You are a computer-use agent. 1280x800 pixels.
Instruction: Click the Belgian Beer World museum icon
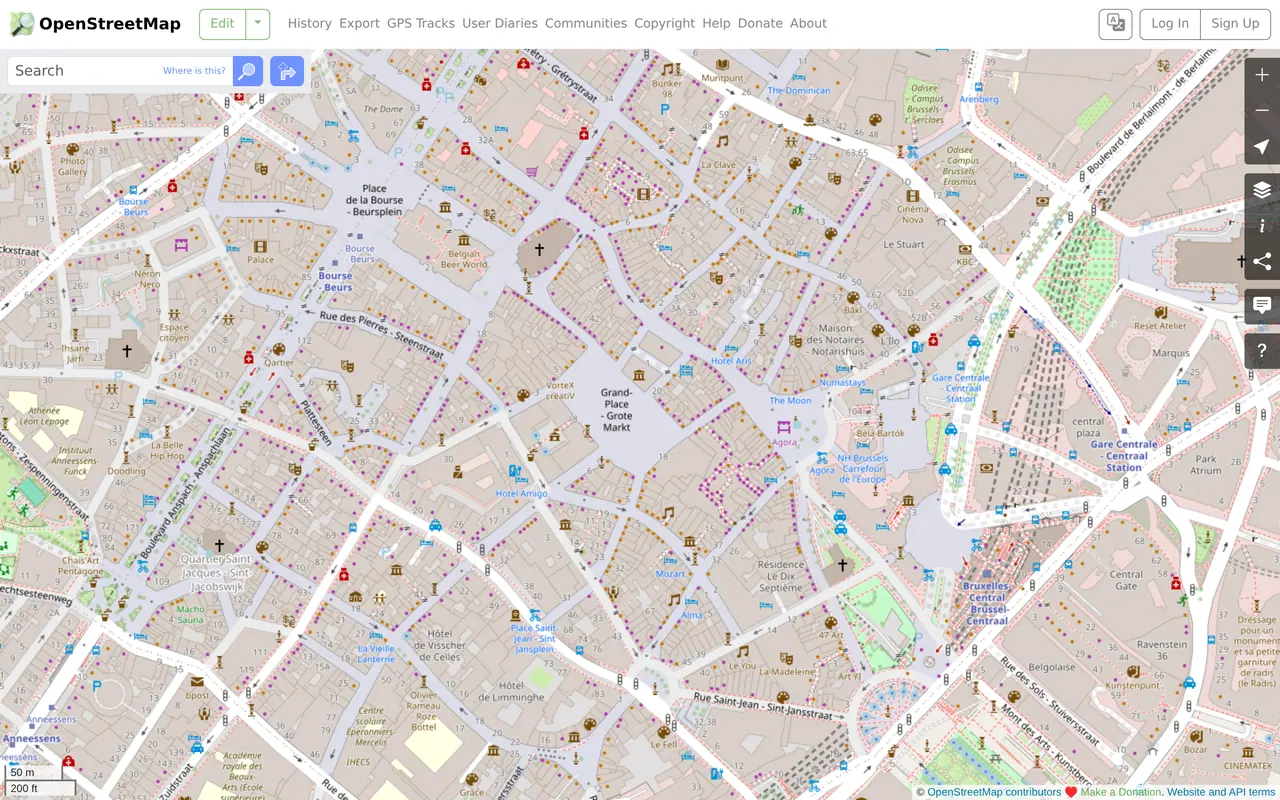point(463,240)
